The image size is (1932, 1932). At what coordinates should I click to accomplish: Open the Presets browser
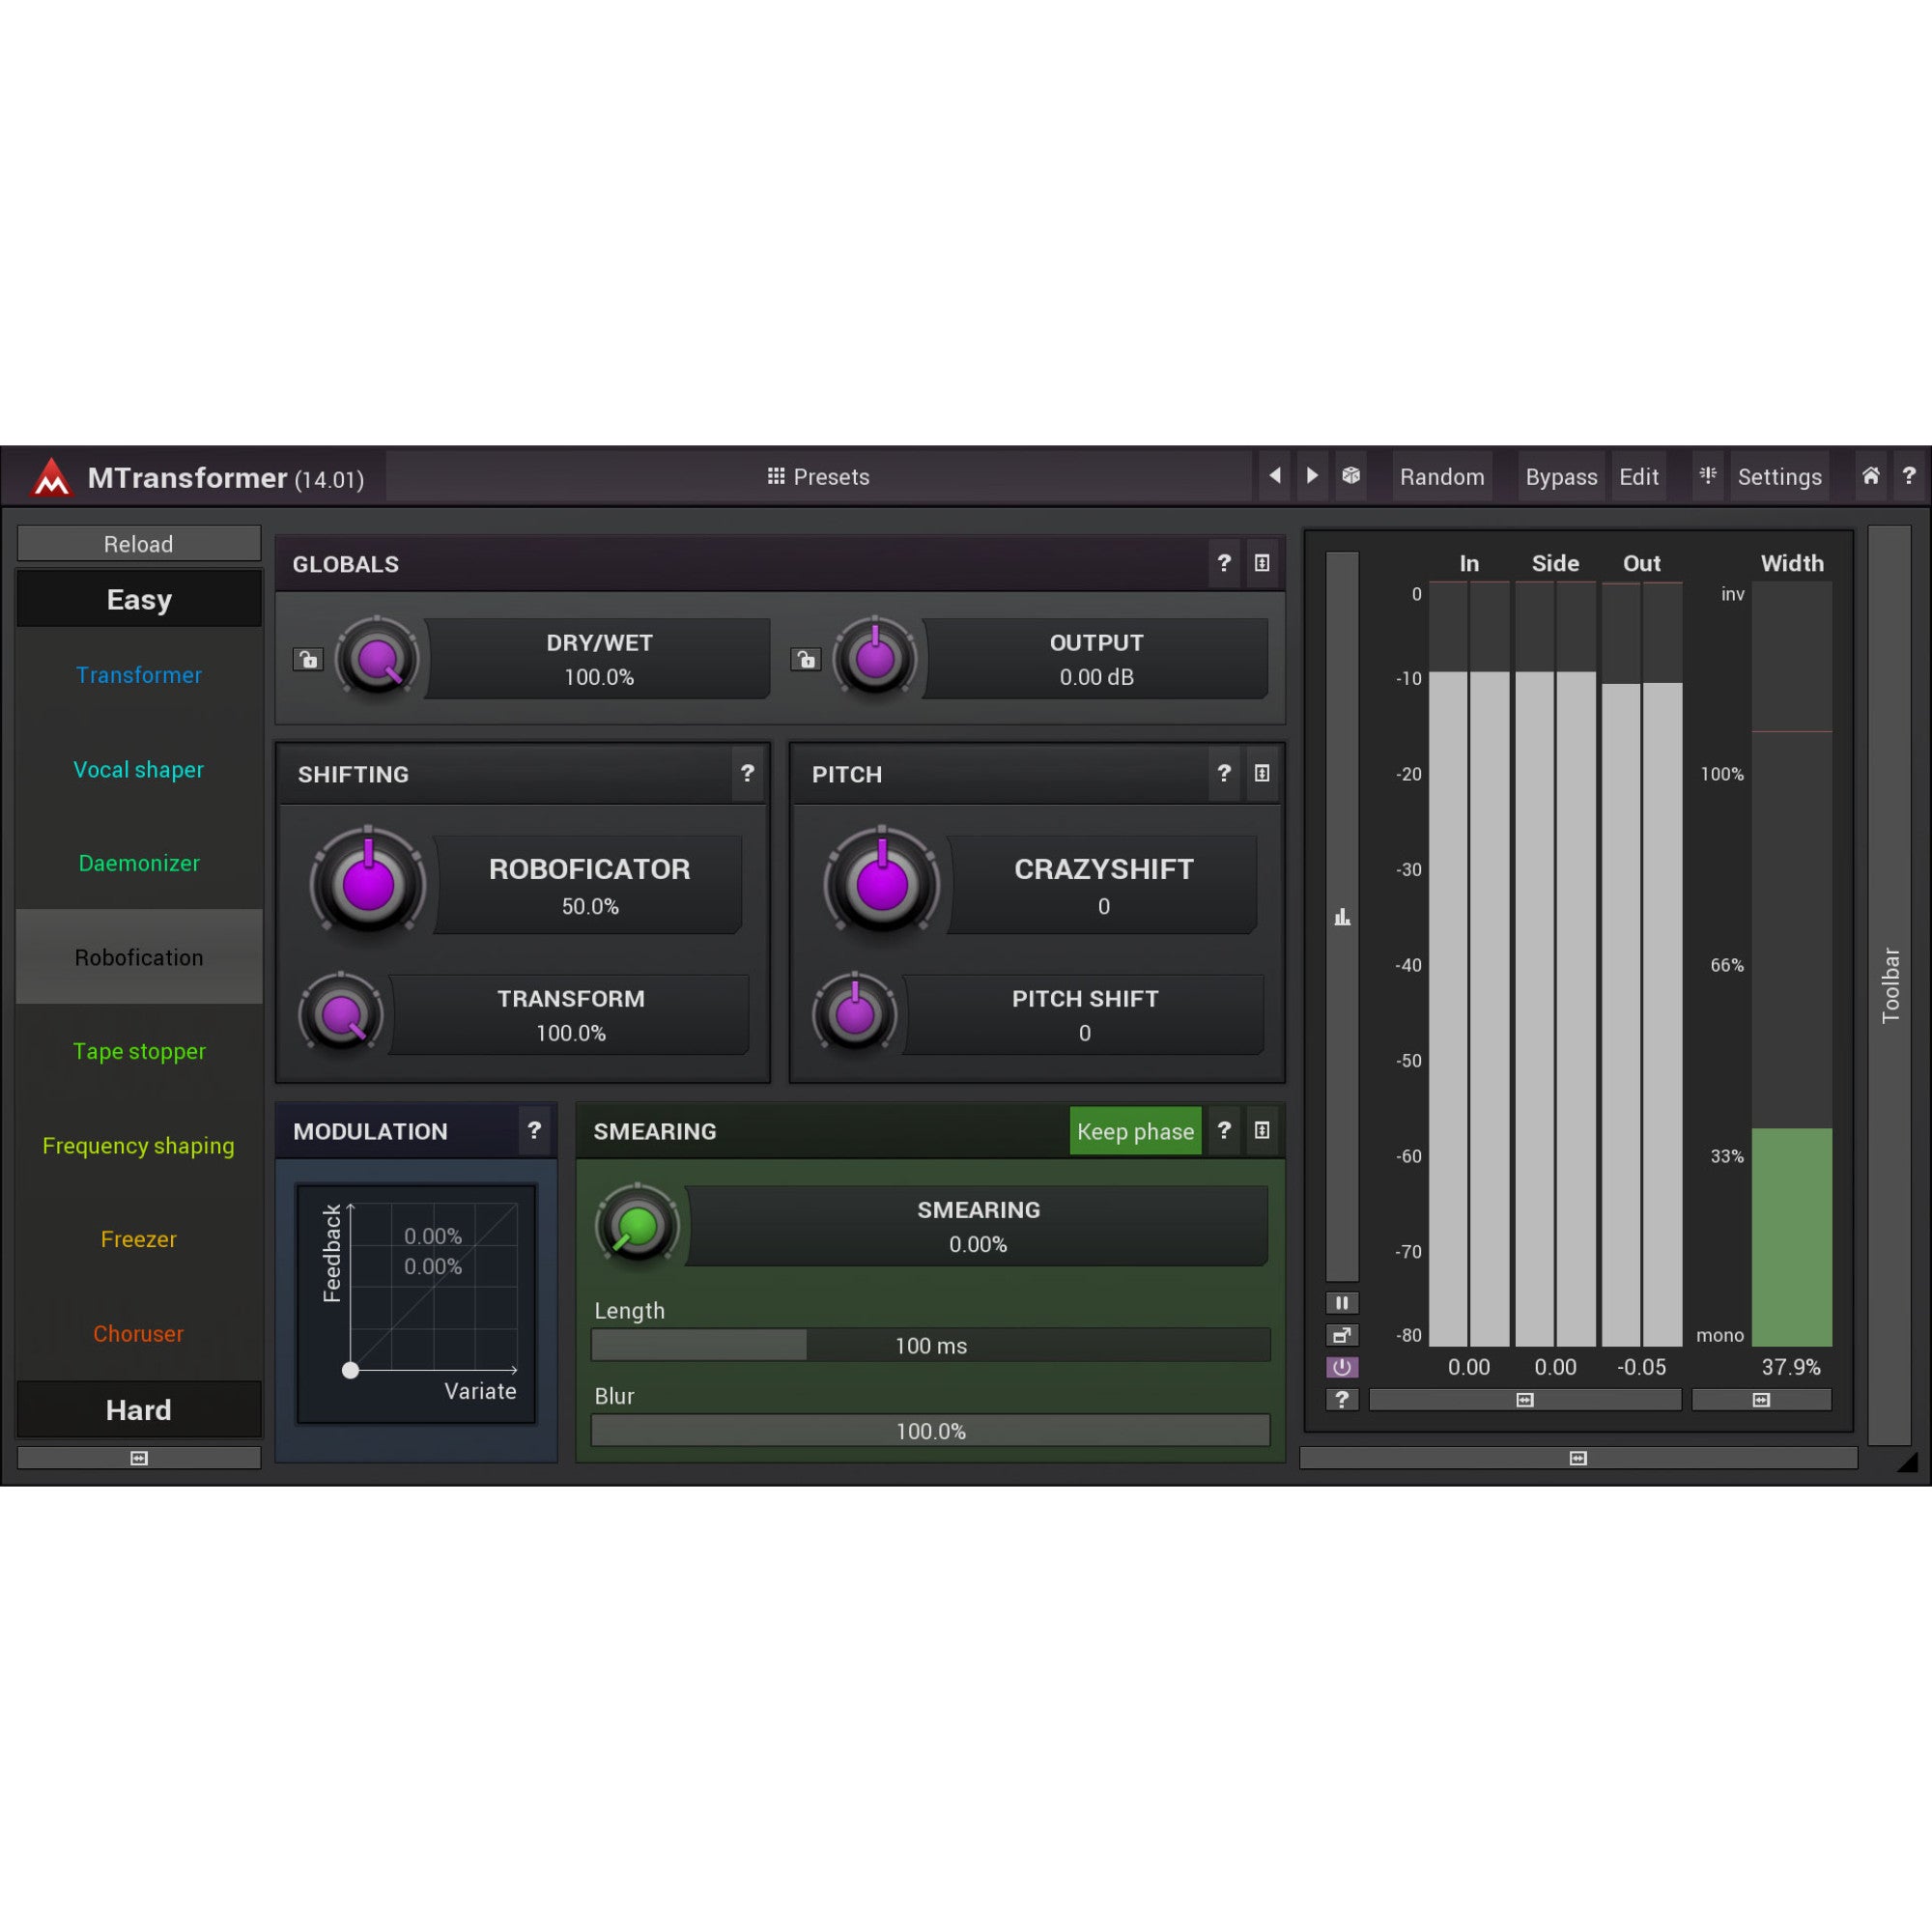pos(818,477)
